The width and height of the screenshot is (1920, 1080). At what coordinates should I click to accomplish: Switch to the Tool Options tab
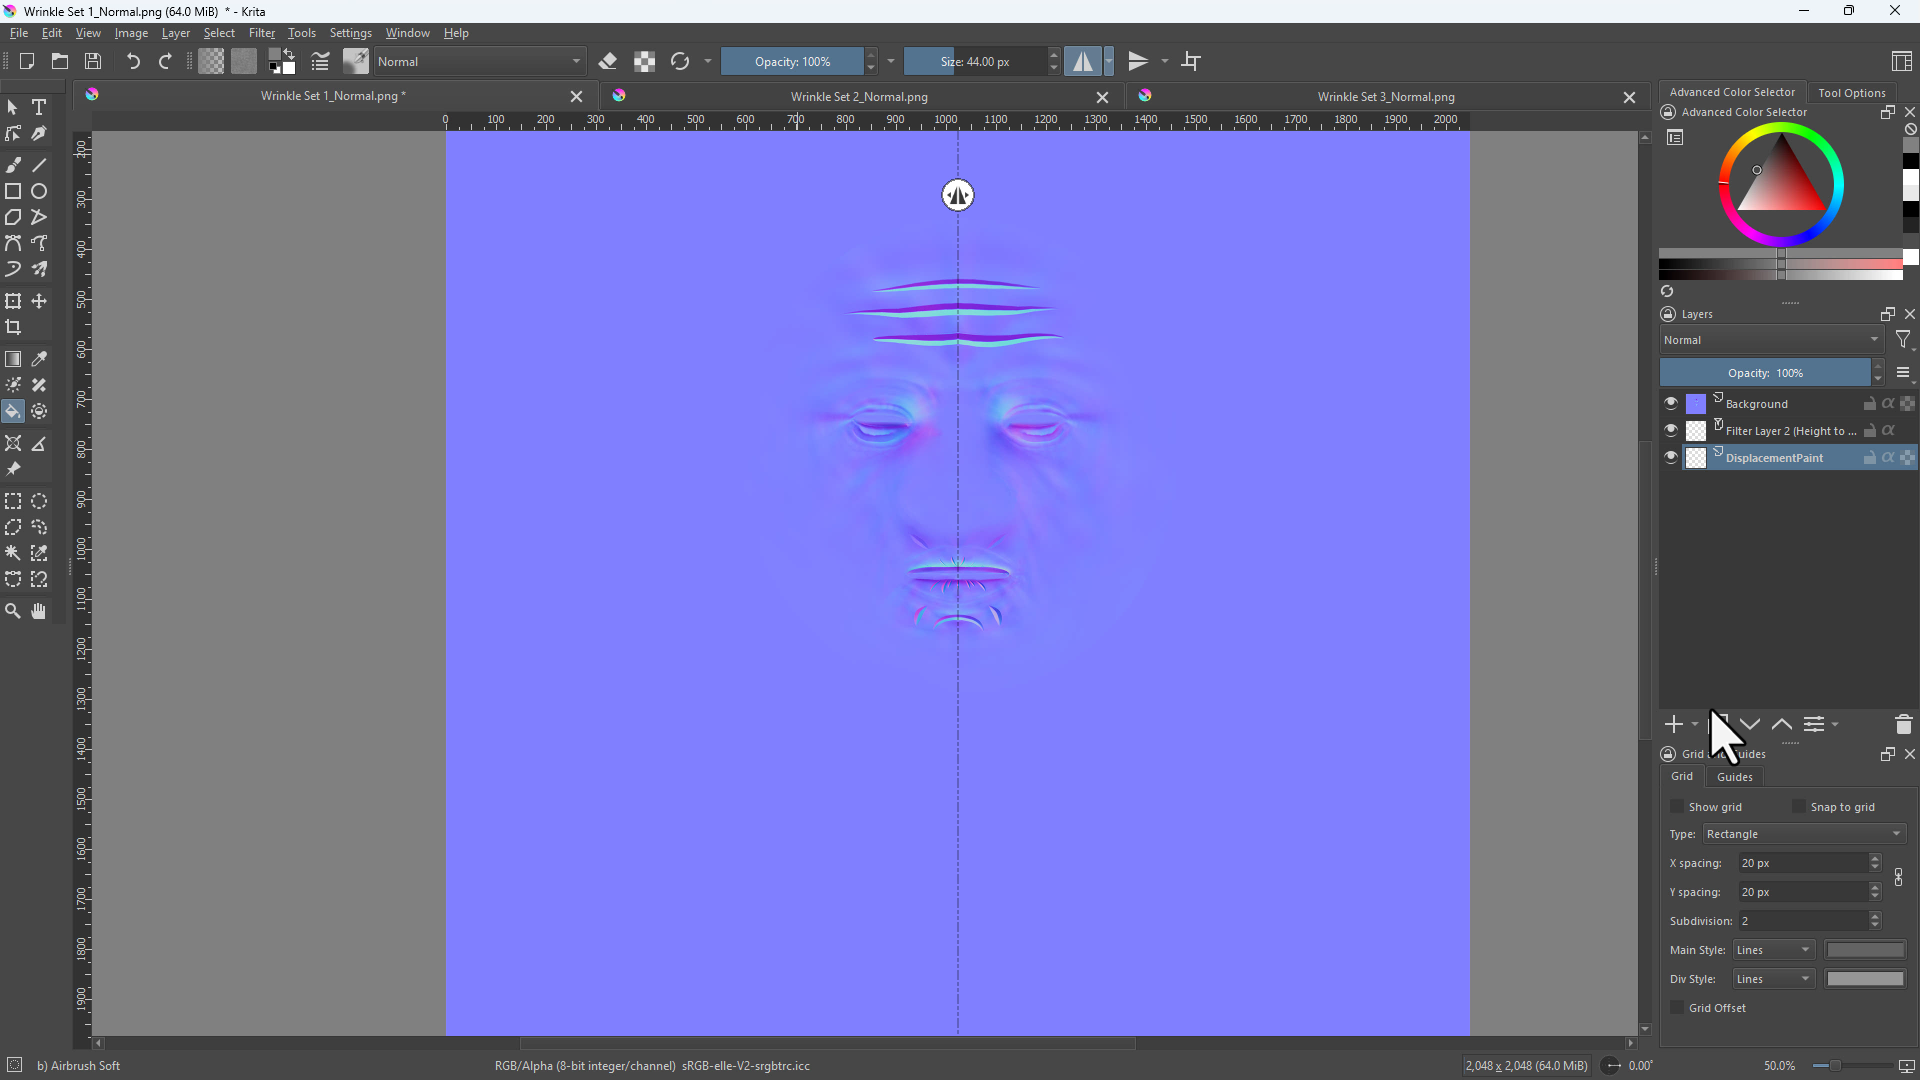1852,92
